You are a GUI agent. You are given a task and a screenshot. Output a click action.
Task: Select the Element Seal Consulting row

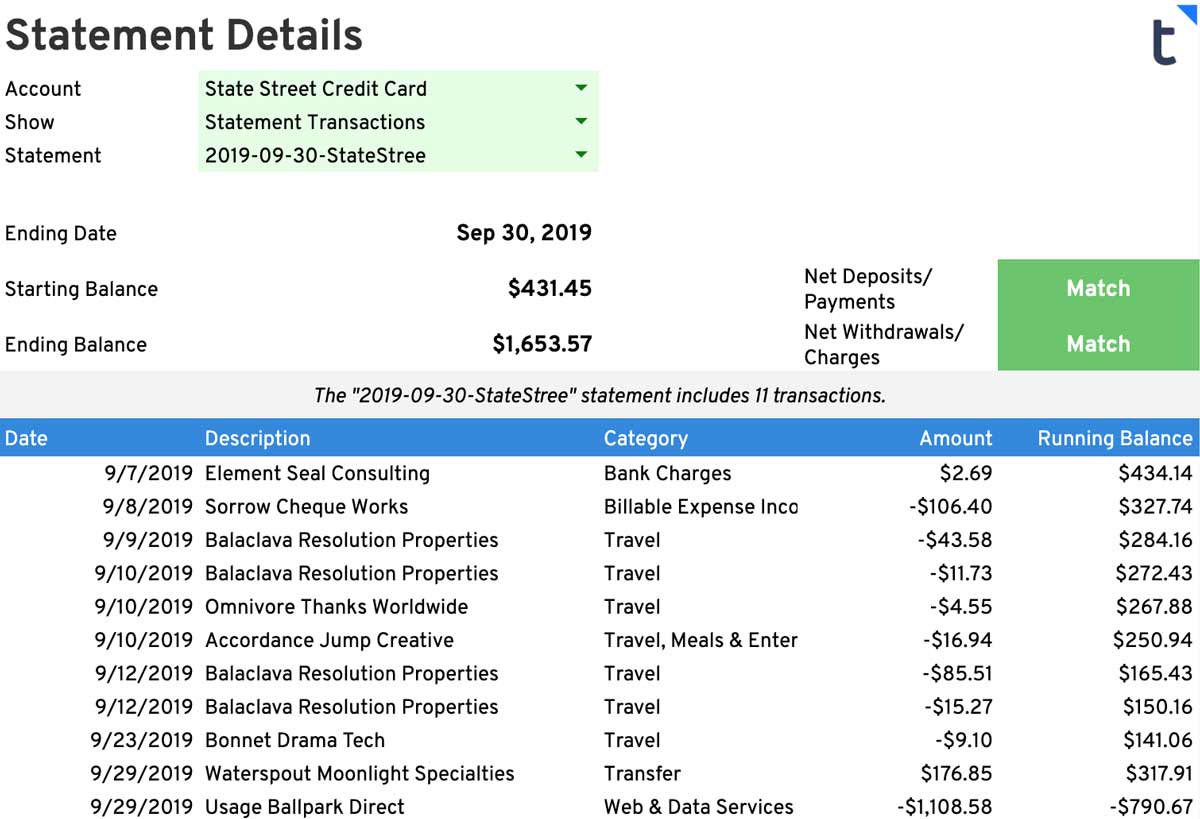[600, 473]
